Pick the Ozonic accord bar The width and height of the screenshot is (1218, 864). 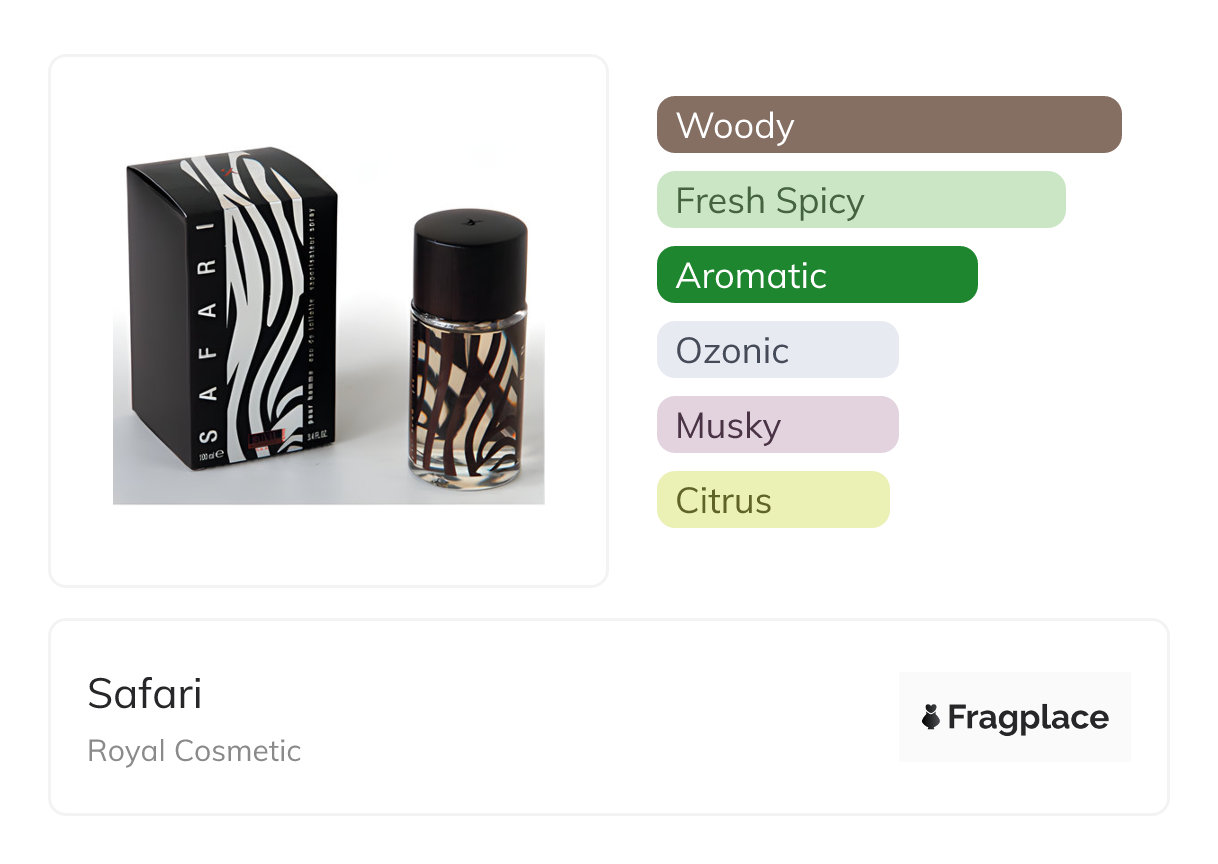[x=777, y=350]
